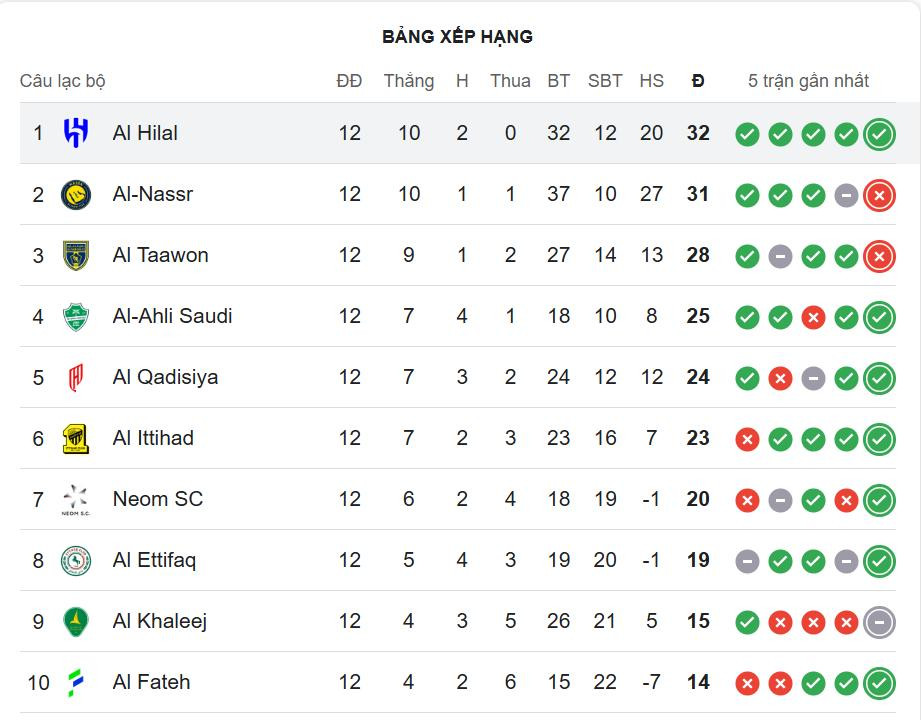Click the Thắng column header

408,81
